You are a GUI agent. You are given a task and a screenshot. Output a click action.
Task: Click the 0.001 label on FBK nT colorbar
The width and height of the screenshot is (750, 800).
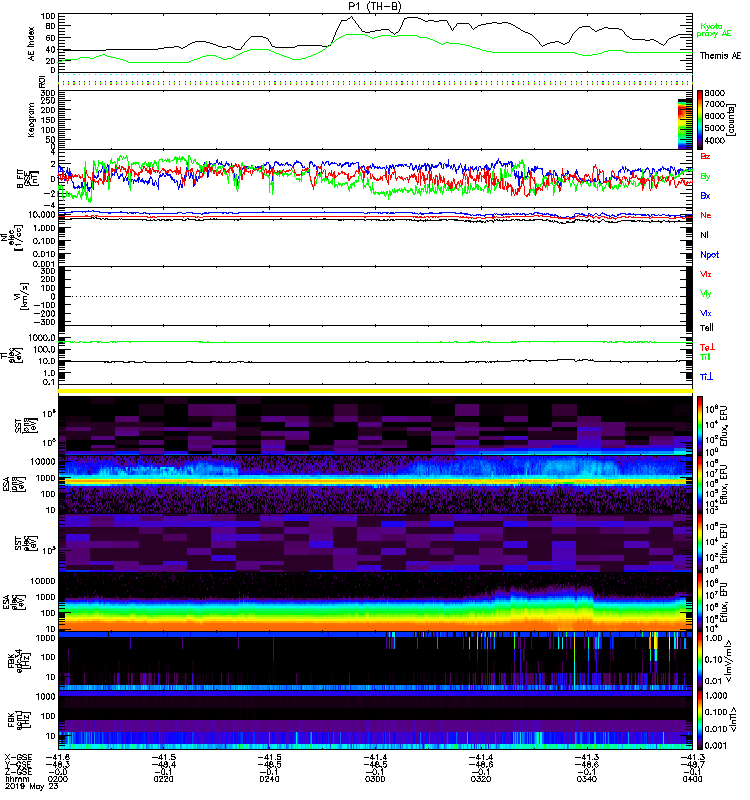(x=716, y=745)
